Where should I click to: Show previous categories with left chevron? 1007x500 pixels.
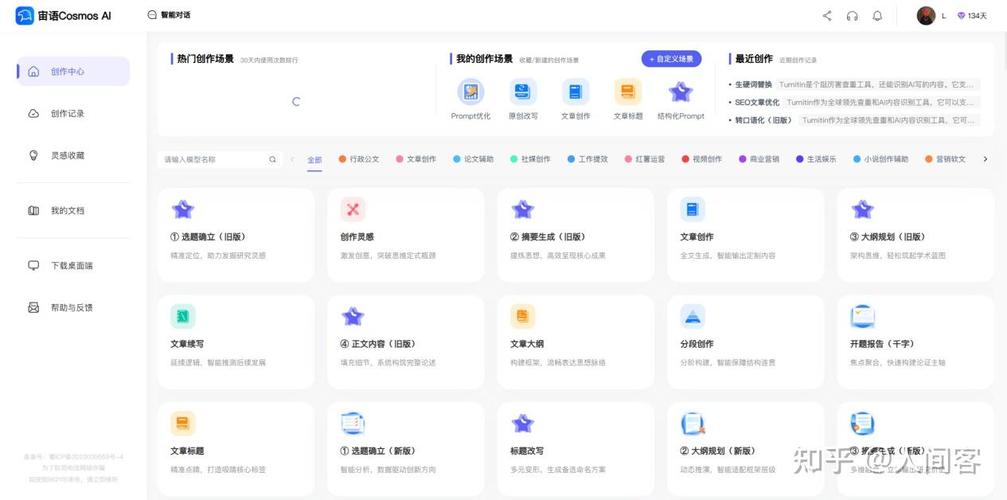pos(293,159)
